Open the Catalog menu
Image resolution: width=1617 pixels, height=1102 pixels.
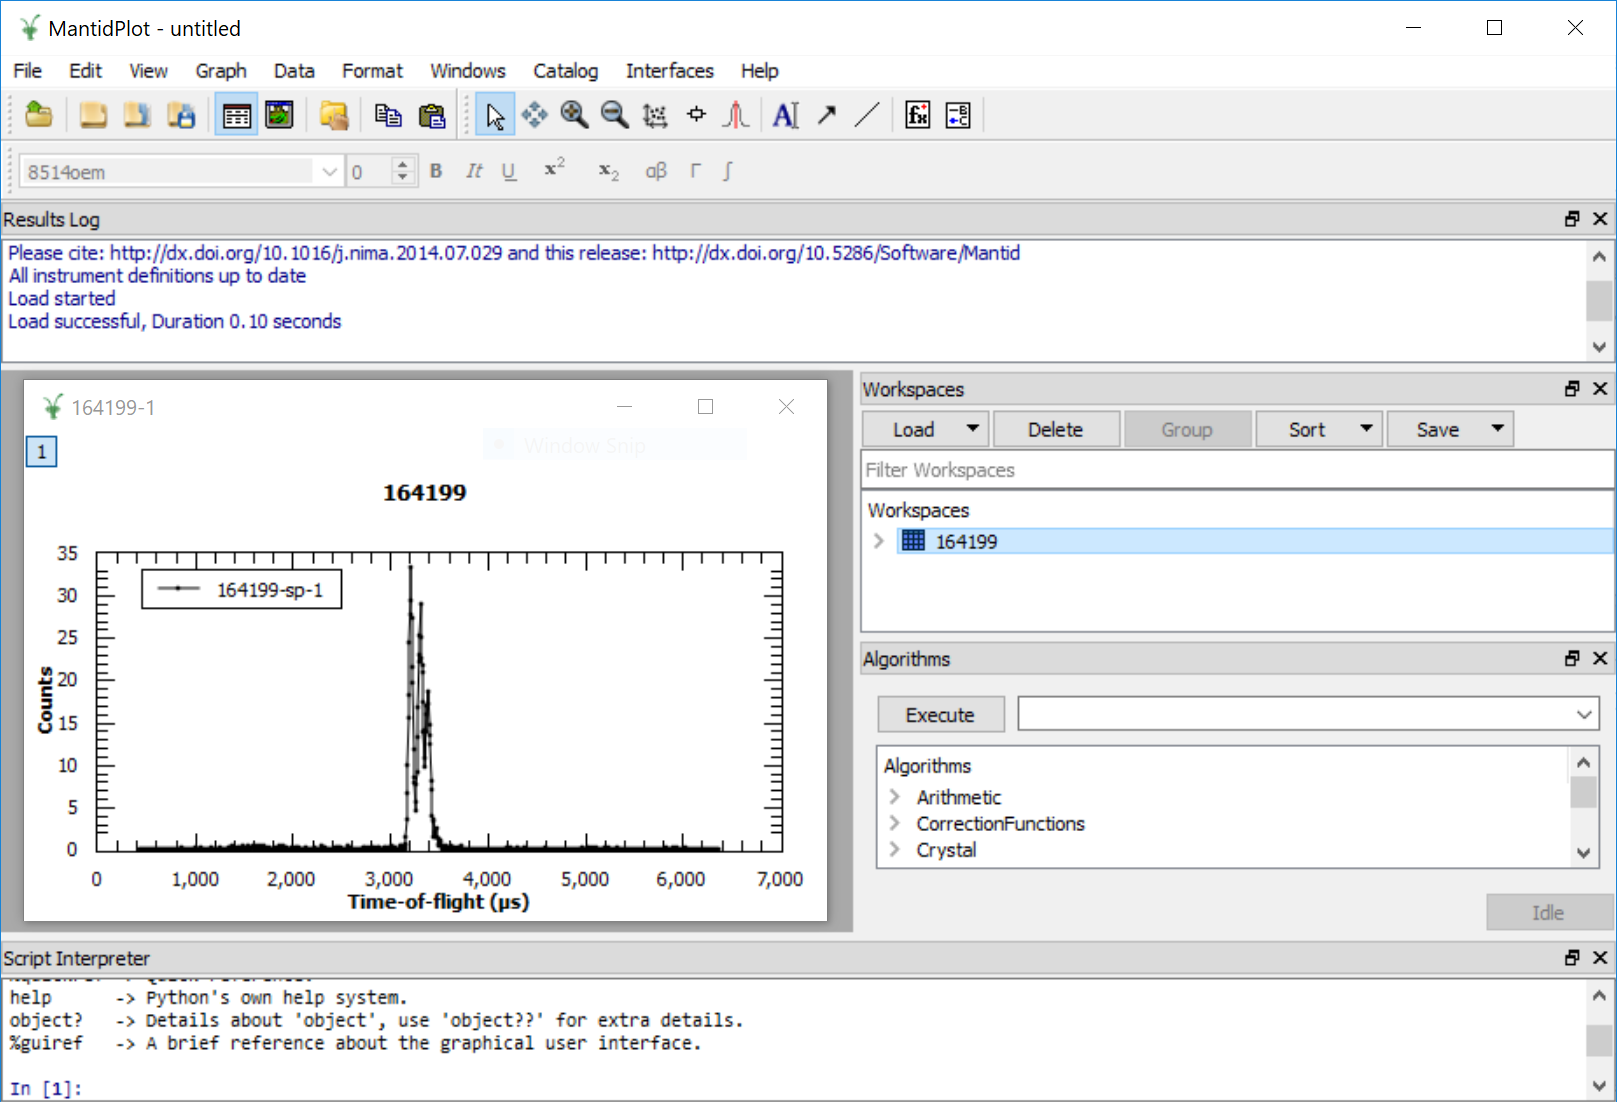coord(565,71)
